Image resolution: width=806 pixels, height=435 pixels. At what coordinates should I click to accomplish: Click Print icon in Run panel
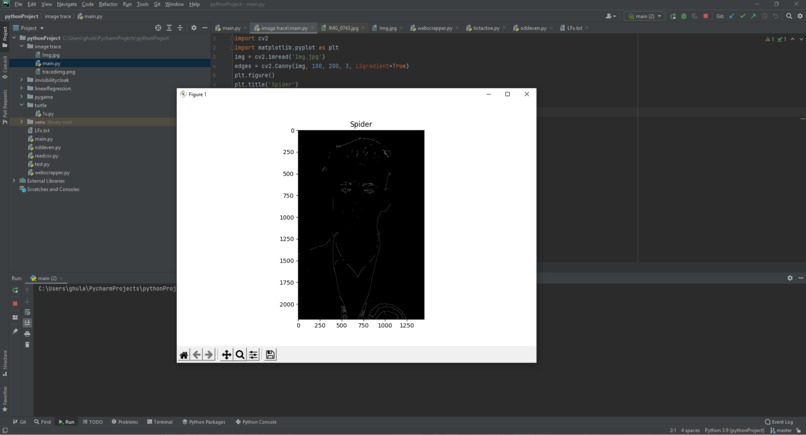[x=27, y=334]
